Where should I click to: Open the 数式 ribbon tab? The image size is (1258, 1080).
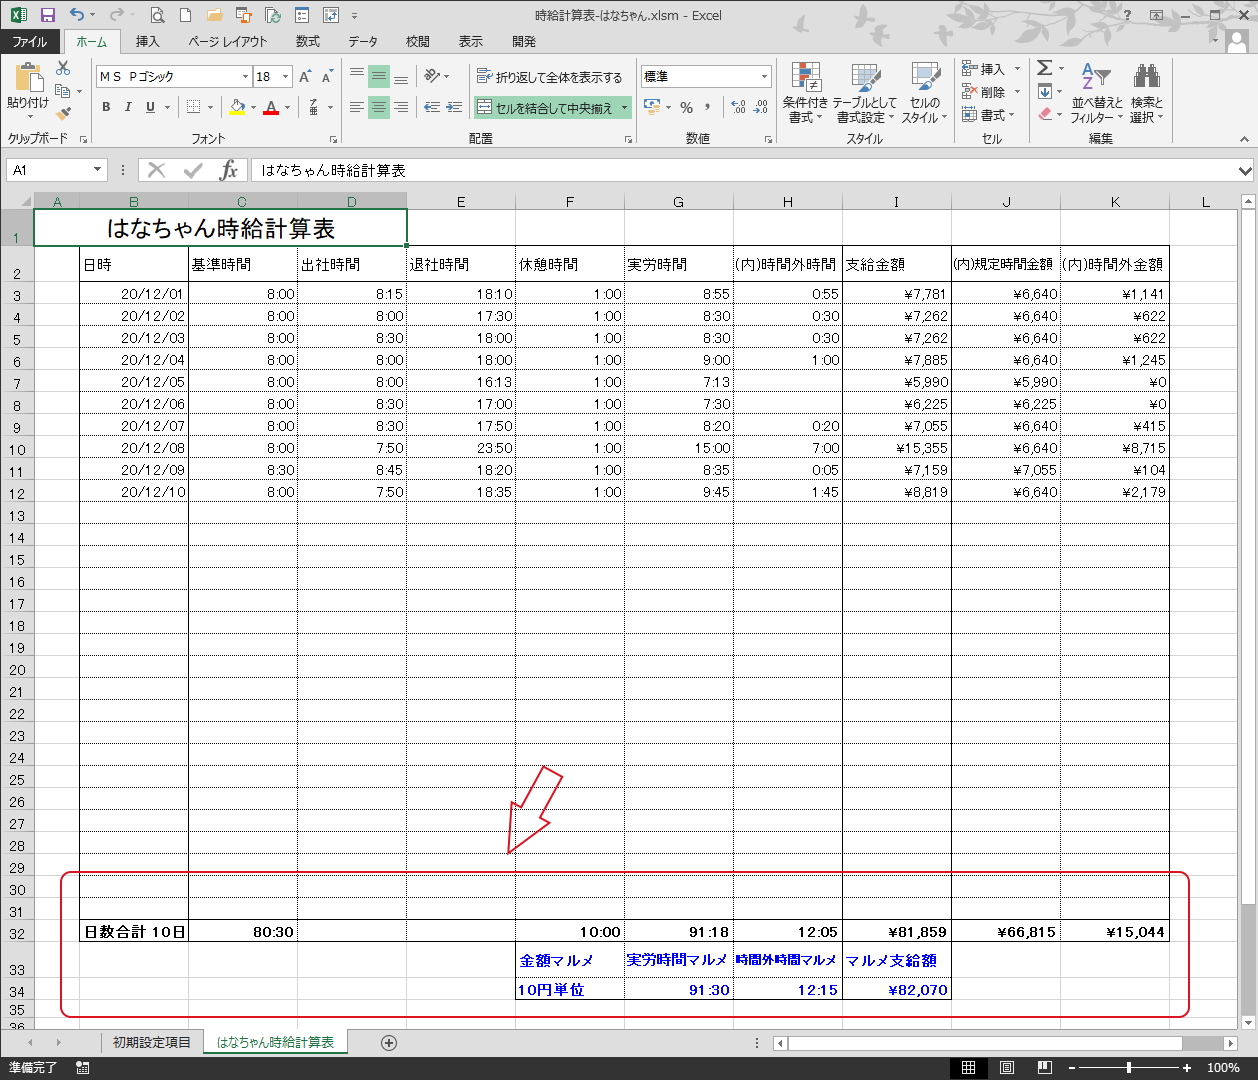click(307, 42)
